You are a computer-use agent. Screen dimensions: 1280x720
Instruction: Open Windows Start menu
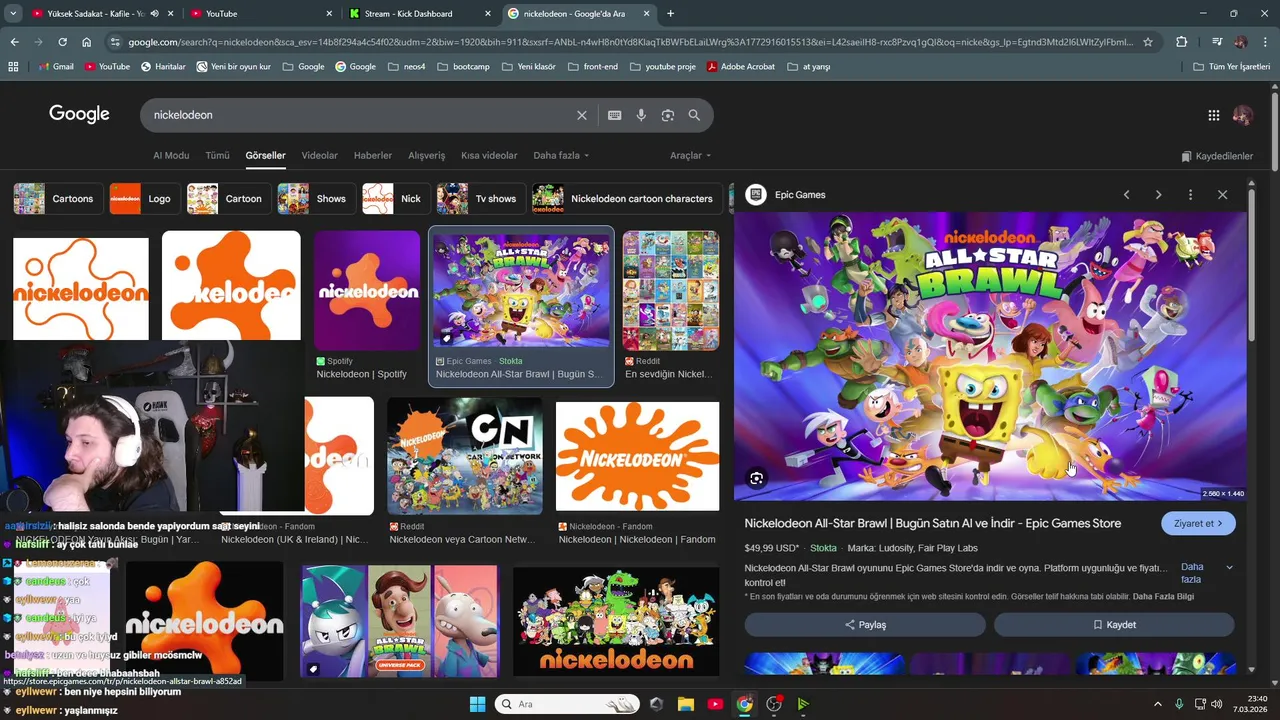pyautogui.click(x=477, y=704)
